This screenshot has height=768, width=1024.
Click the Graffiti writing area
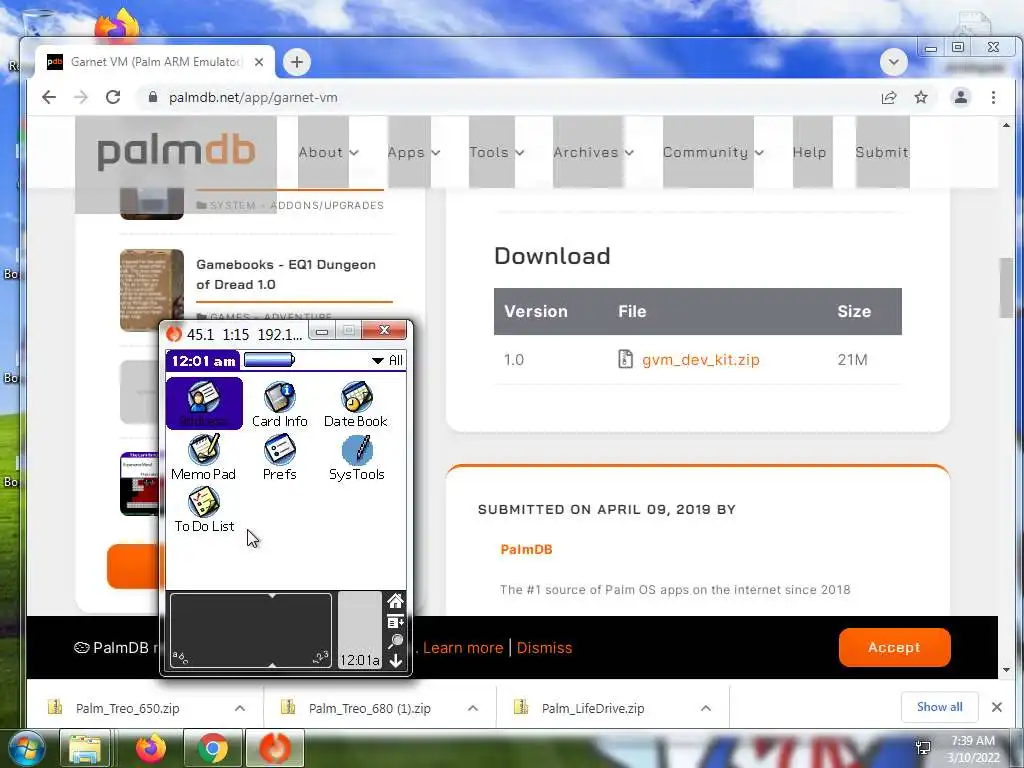coord(251,630)
